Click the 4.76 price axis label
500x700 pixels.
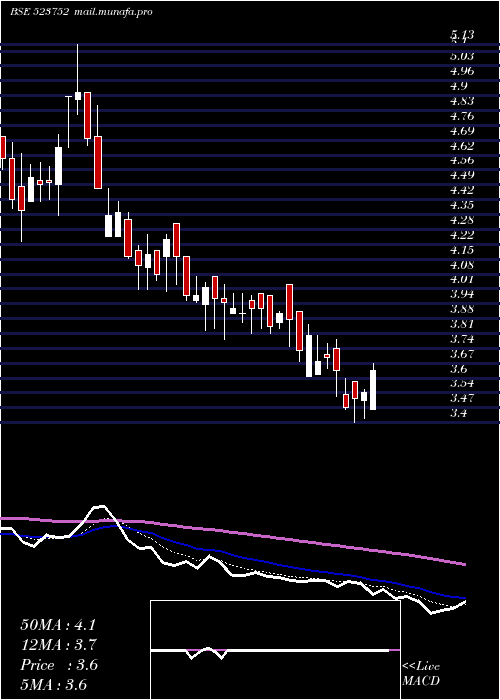(x=462, y=116)
